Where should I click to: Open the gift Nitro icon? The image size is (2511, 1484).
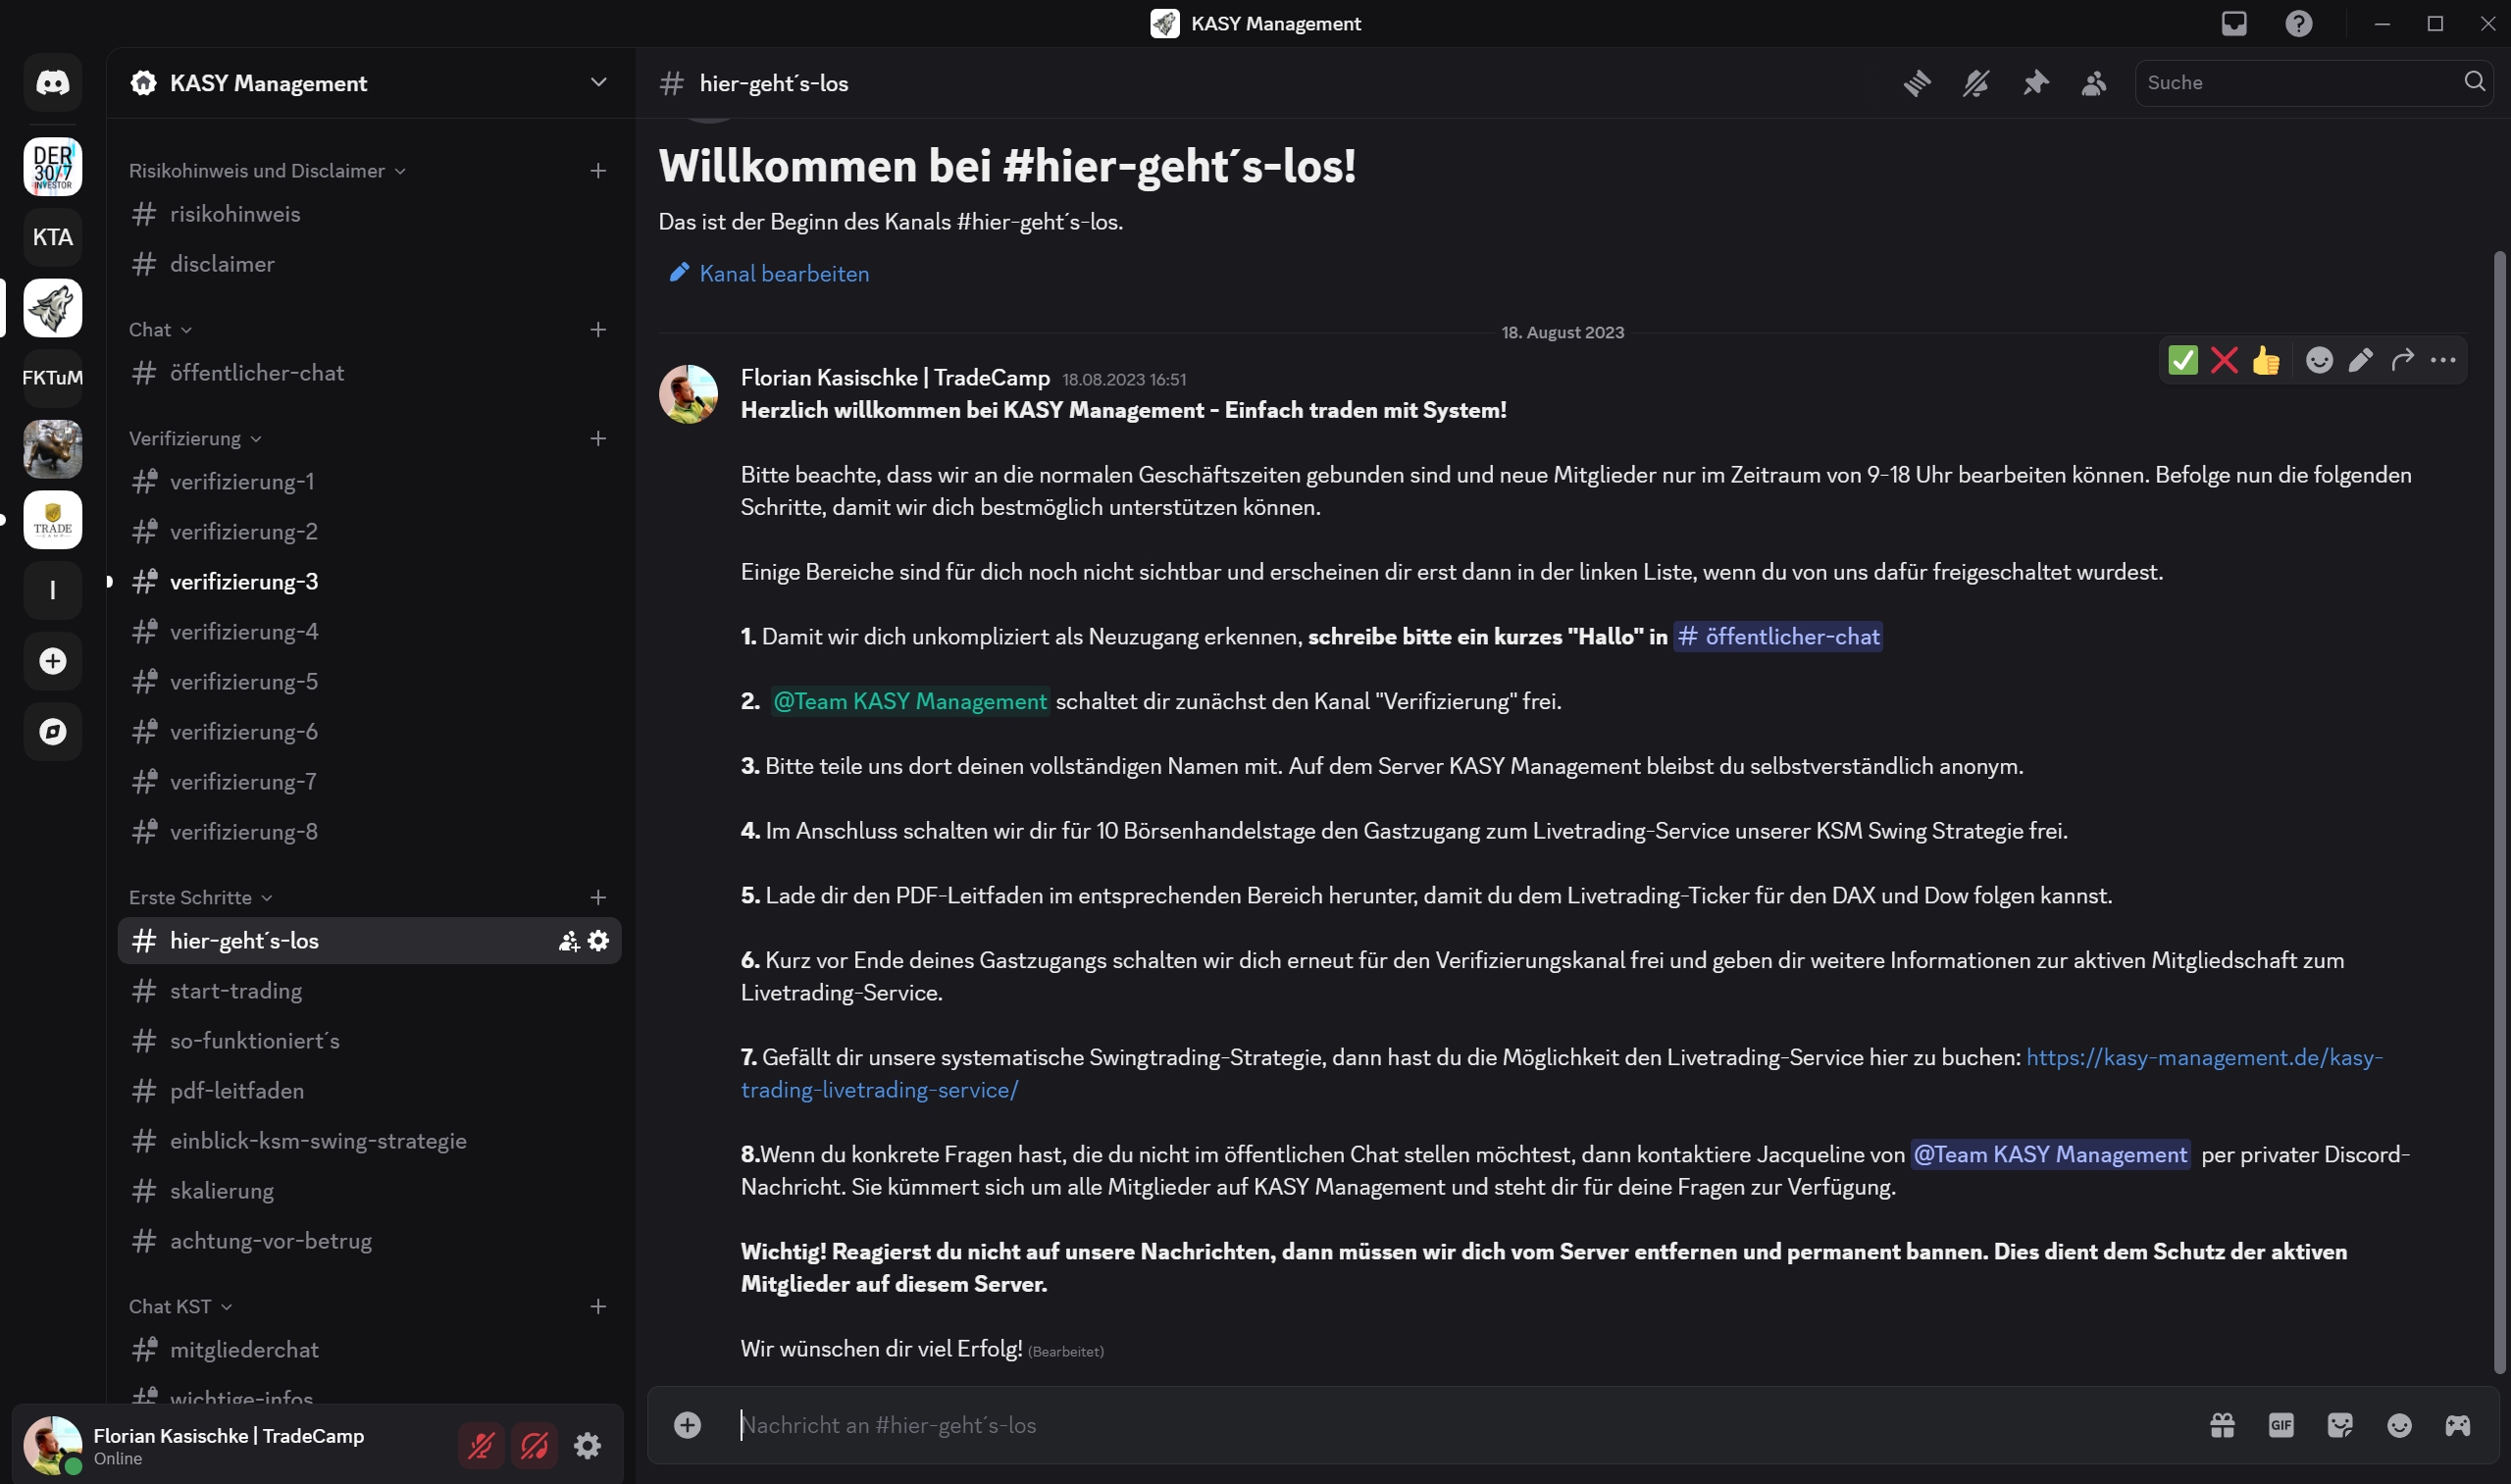(x=2222, y=1425)
